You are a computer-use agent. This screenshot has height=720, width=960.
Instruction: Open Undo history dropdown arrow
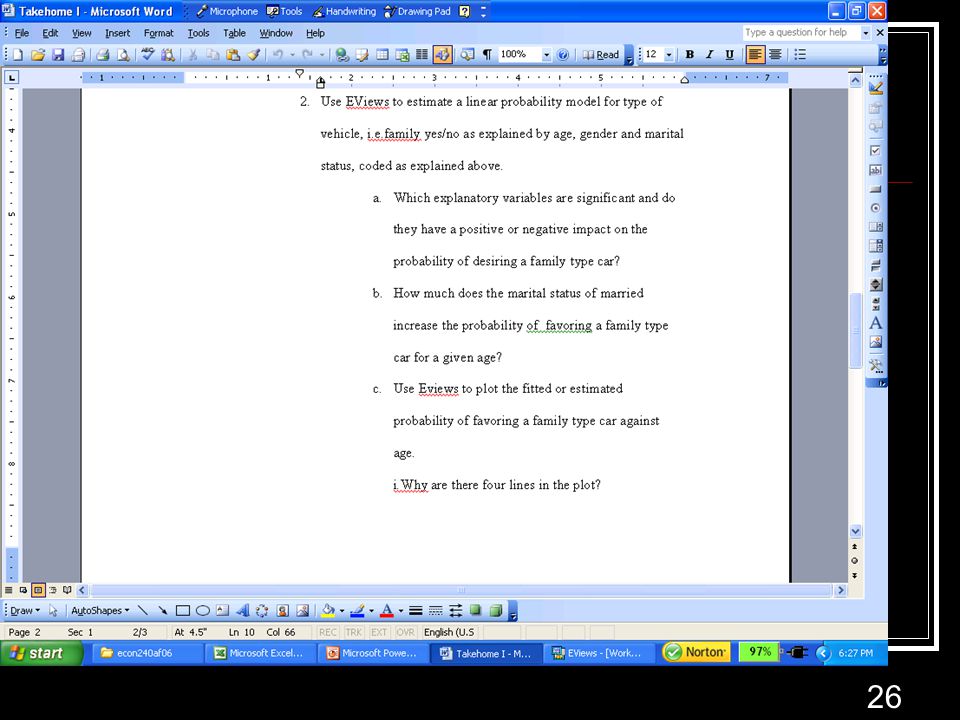pos(292,54)
